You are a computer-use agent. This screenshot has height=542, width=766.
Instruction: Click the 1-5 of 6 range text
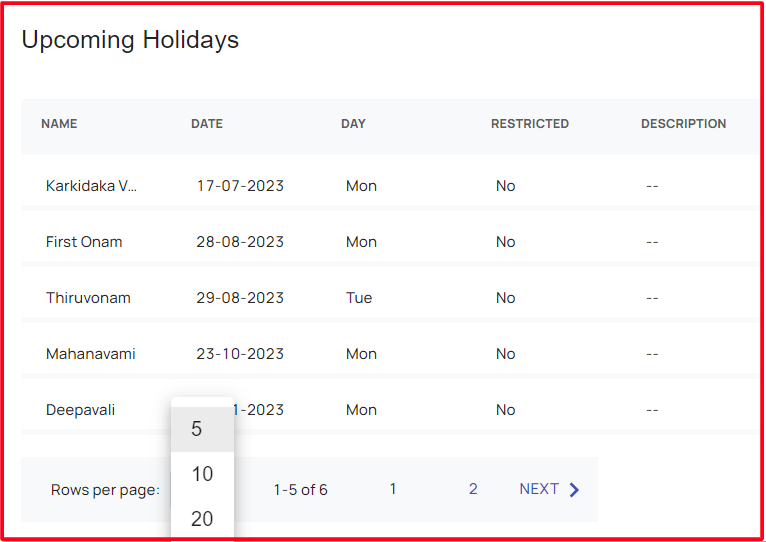tap(300, 490)
